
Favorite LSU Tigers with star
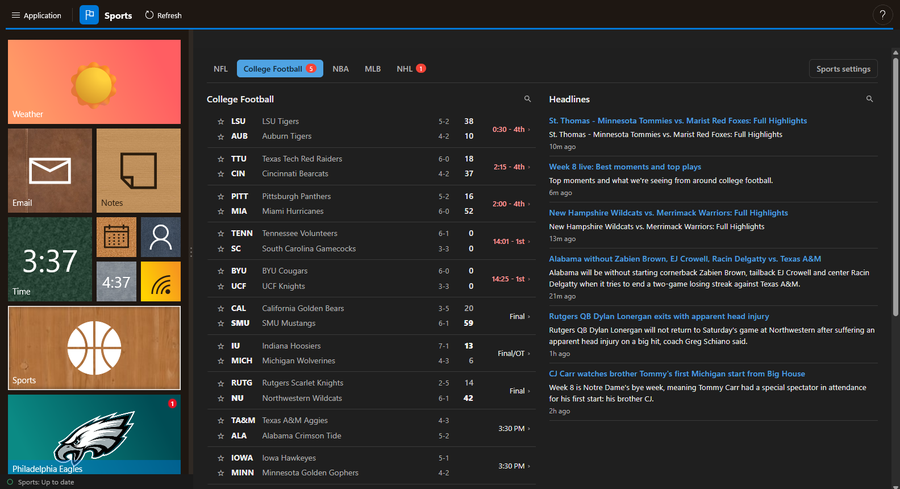pyautogui.click(x=220, y=122)
